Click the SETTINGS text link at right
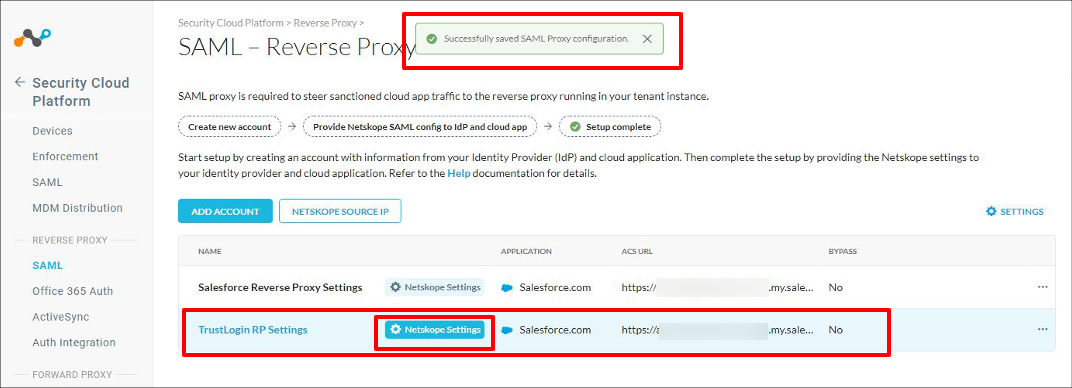 (1022, 212)
